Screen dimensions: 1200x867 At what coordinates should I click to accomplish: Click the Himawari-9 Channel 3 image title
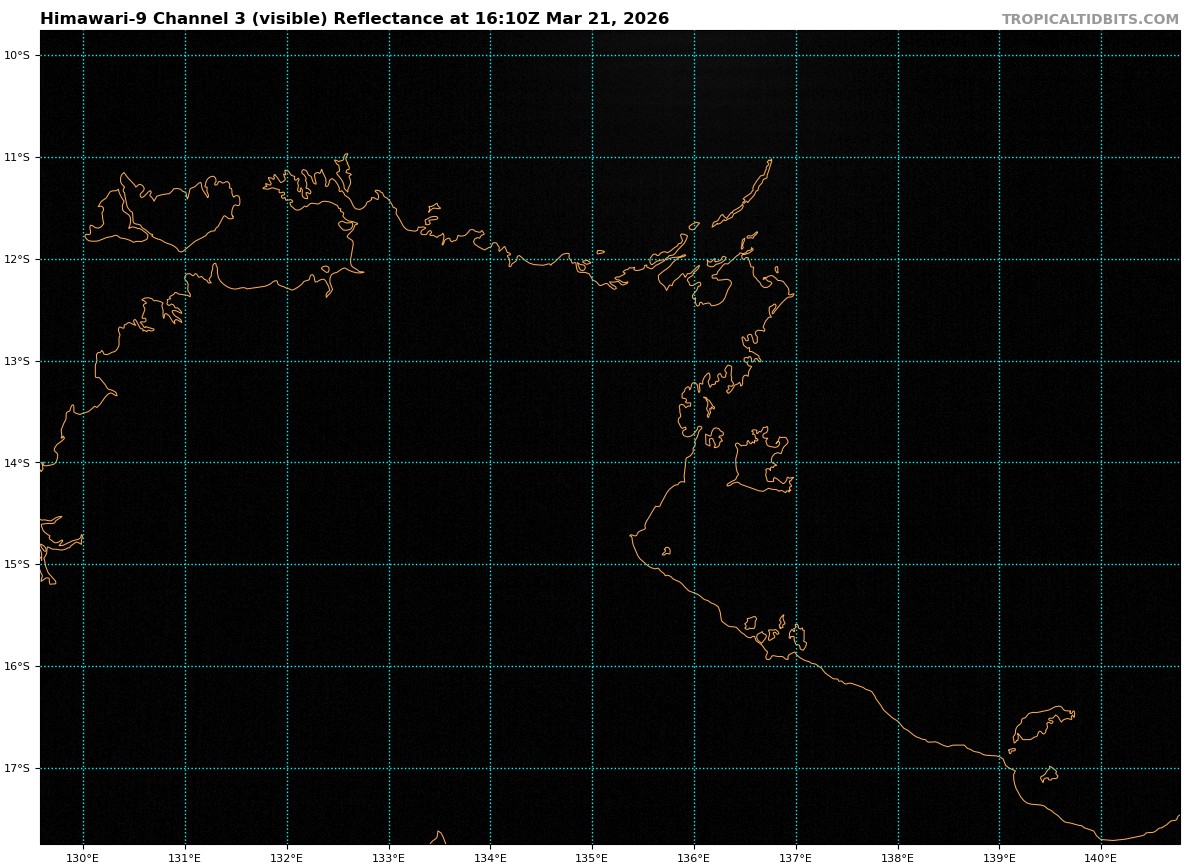pyautogui.click(x=354, y=19)
